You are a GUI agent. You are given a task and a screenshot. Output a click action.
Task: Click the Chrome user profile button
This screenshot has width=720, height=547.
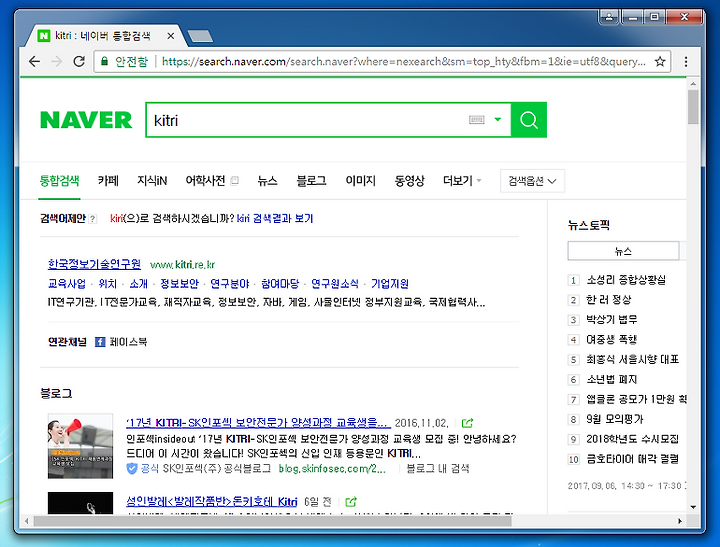(609, 17)
